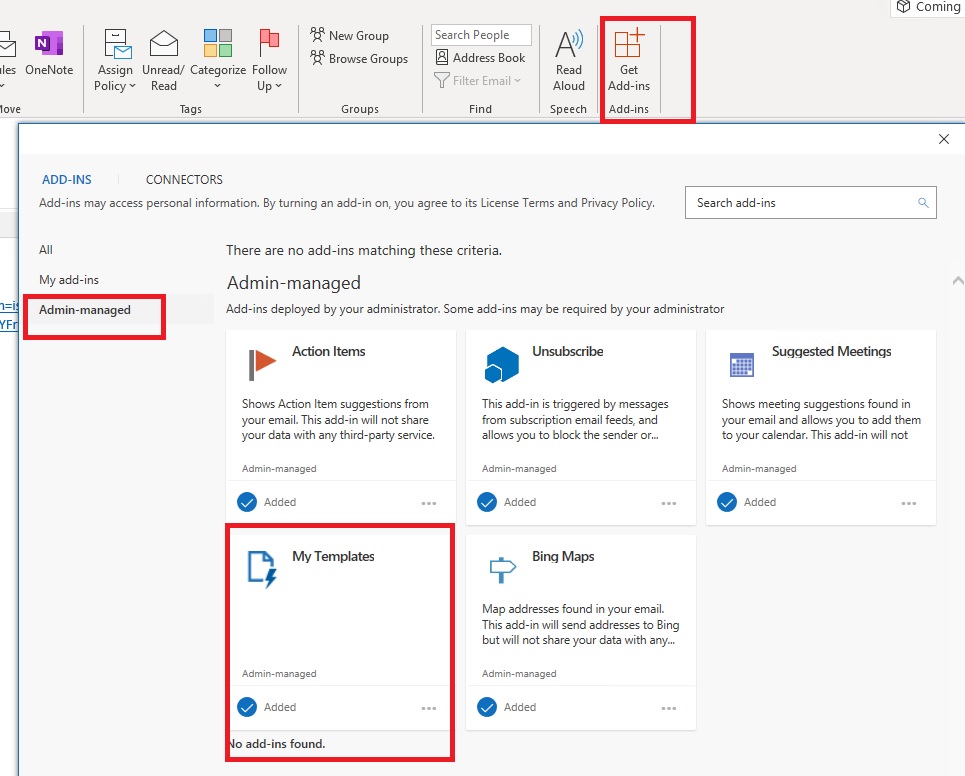Screen dimensions: 965x776
Task: Click the Bing Maps signpost icon
Action: (502, 570)
